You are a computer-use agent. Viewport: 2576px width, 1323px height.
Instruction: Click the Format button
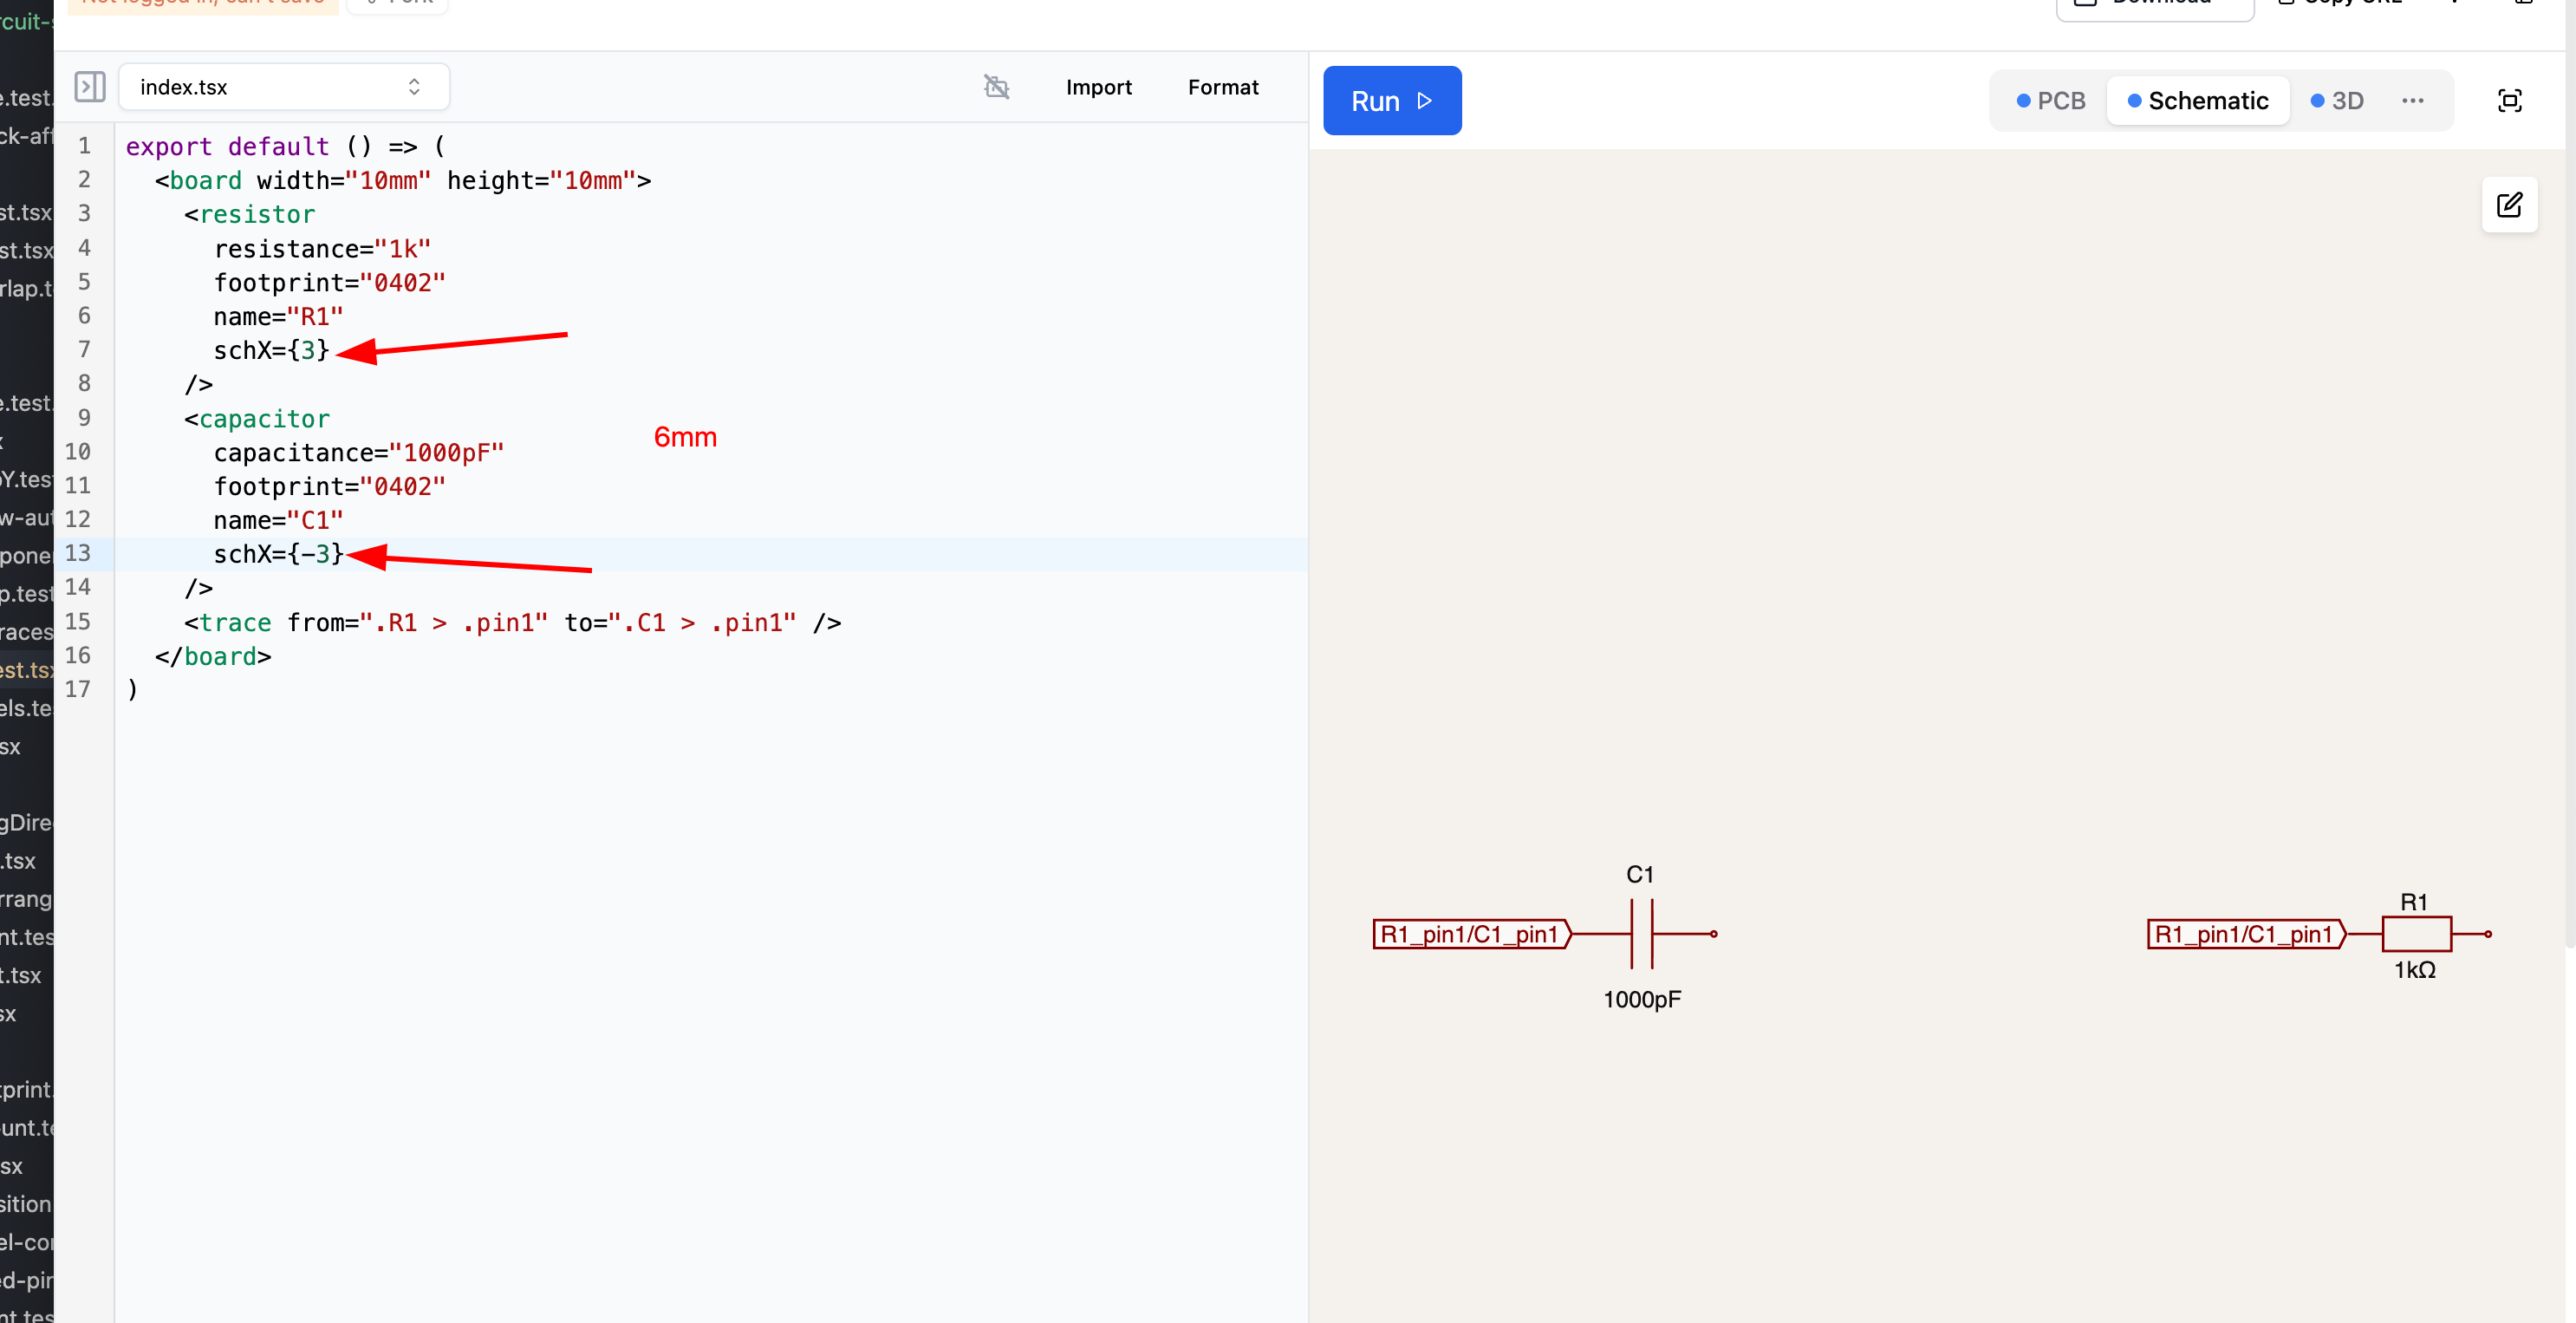(x=1222, y=87)
